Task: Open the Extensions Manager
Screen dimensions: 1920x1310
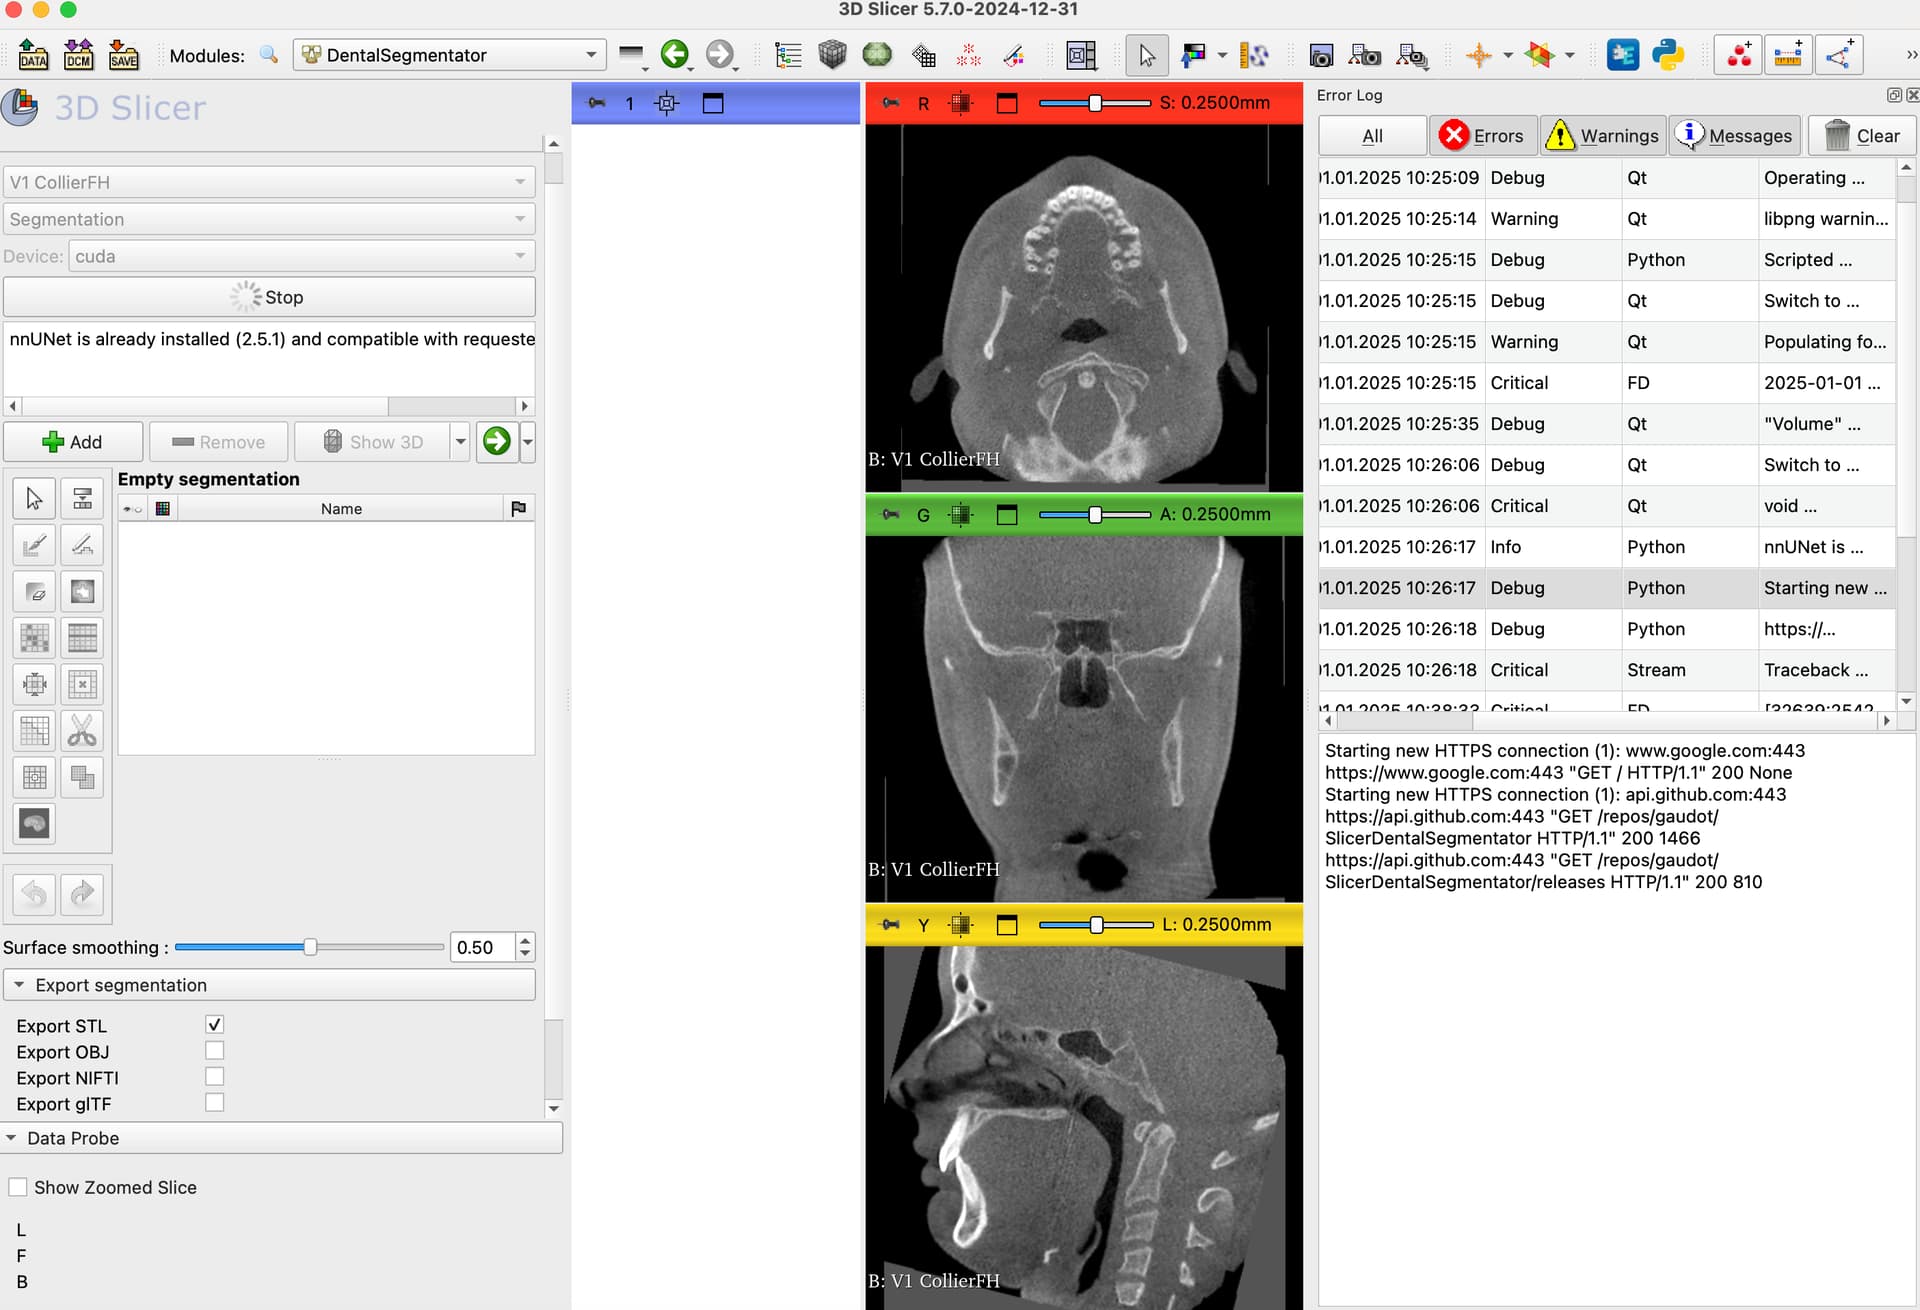Action: [x=1623, y=56]
